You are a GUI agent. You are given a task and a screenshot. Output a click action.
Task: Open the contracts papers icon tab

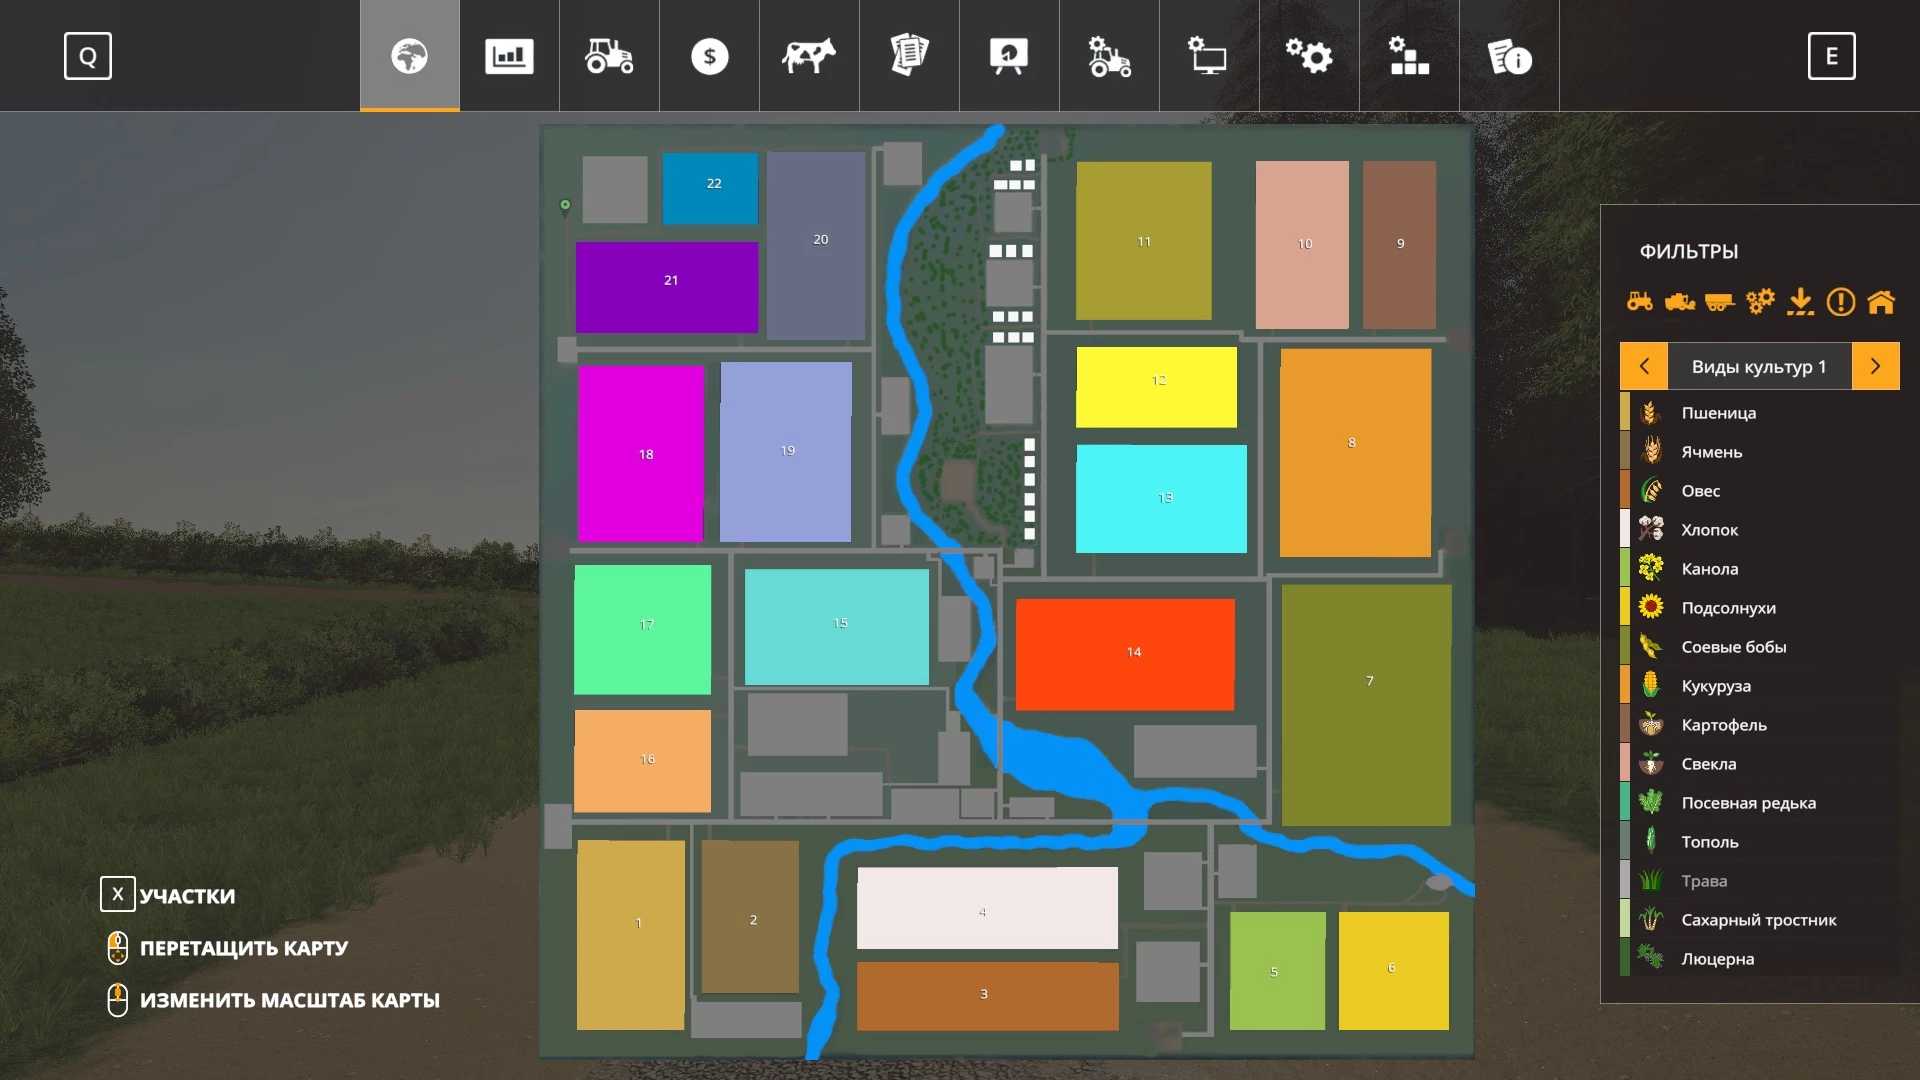coord(909,56)
